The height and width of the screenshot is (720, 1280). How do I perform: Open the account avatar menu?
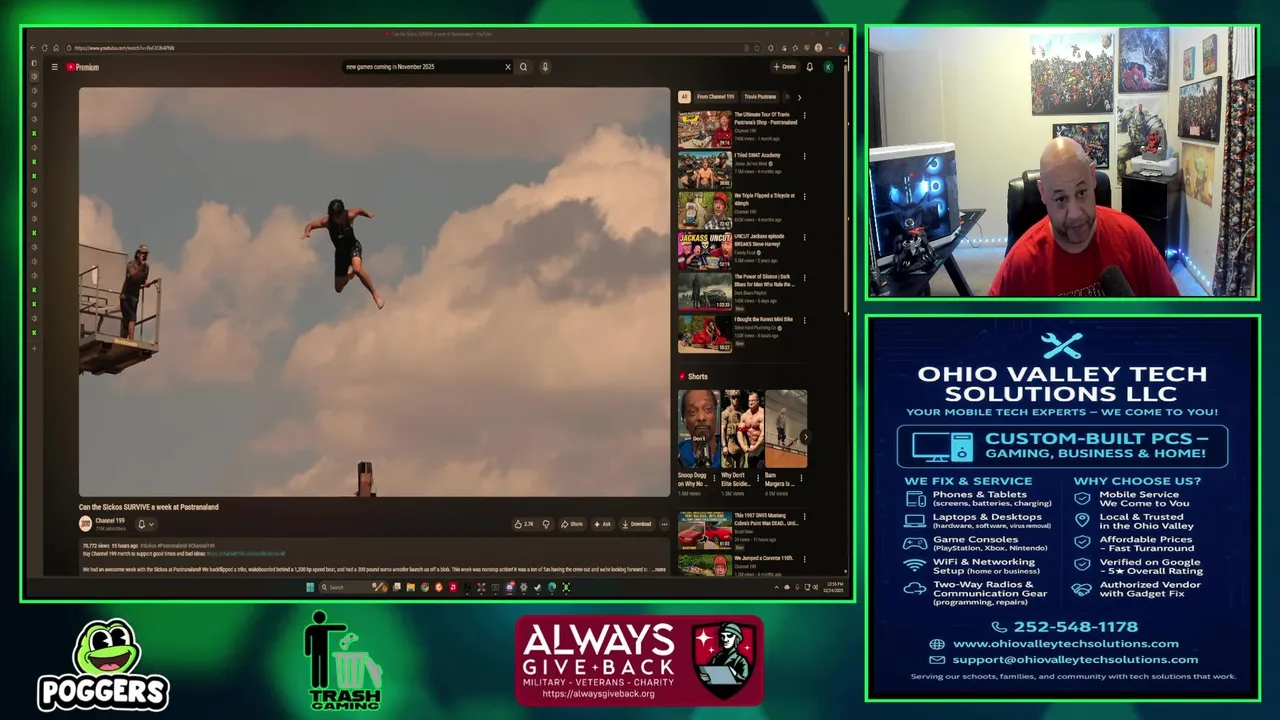tap(828, 67)
